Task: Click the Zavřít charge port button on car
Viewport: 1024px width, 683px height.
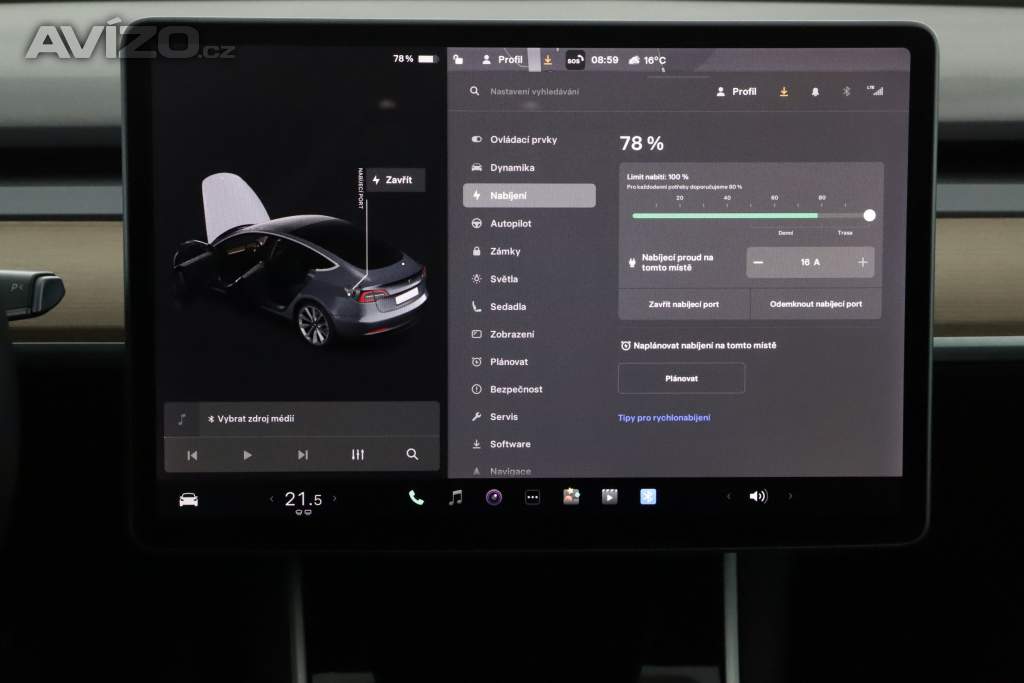Action: (x=395, y=180)
